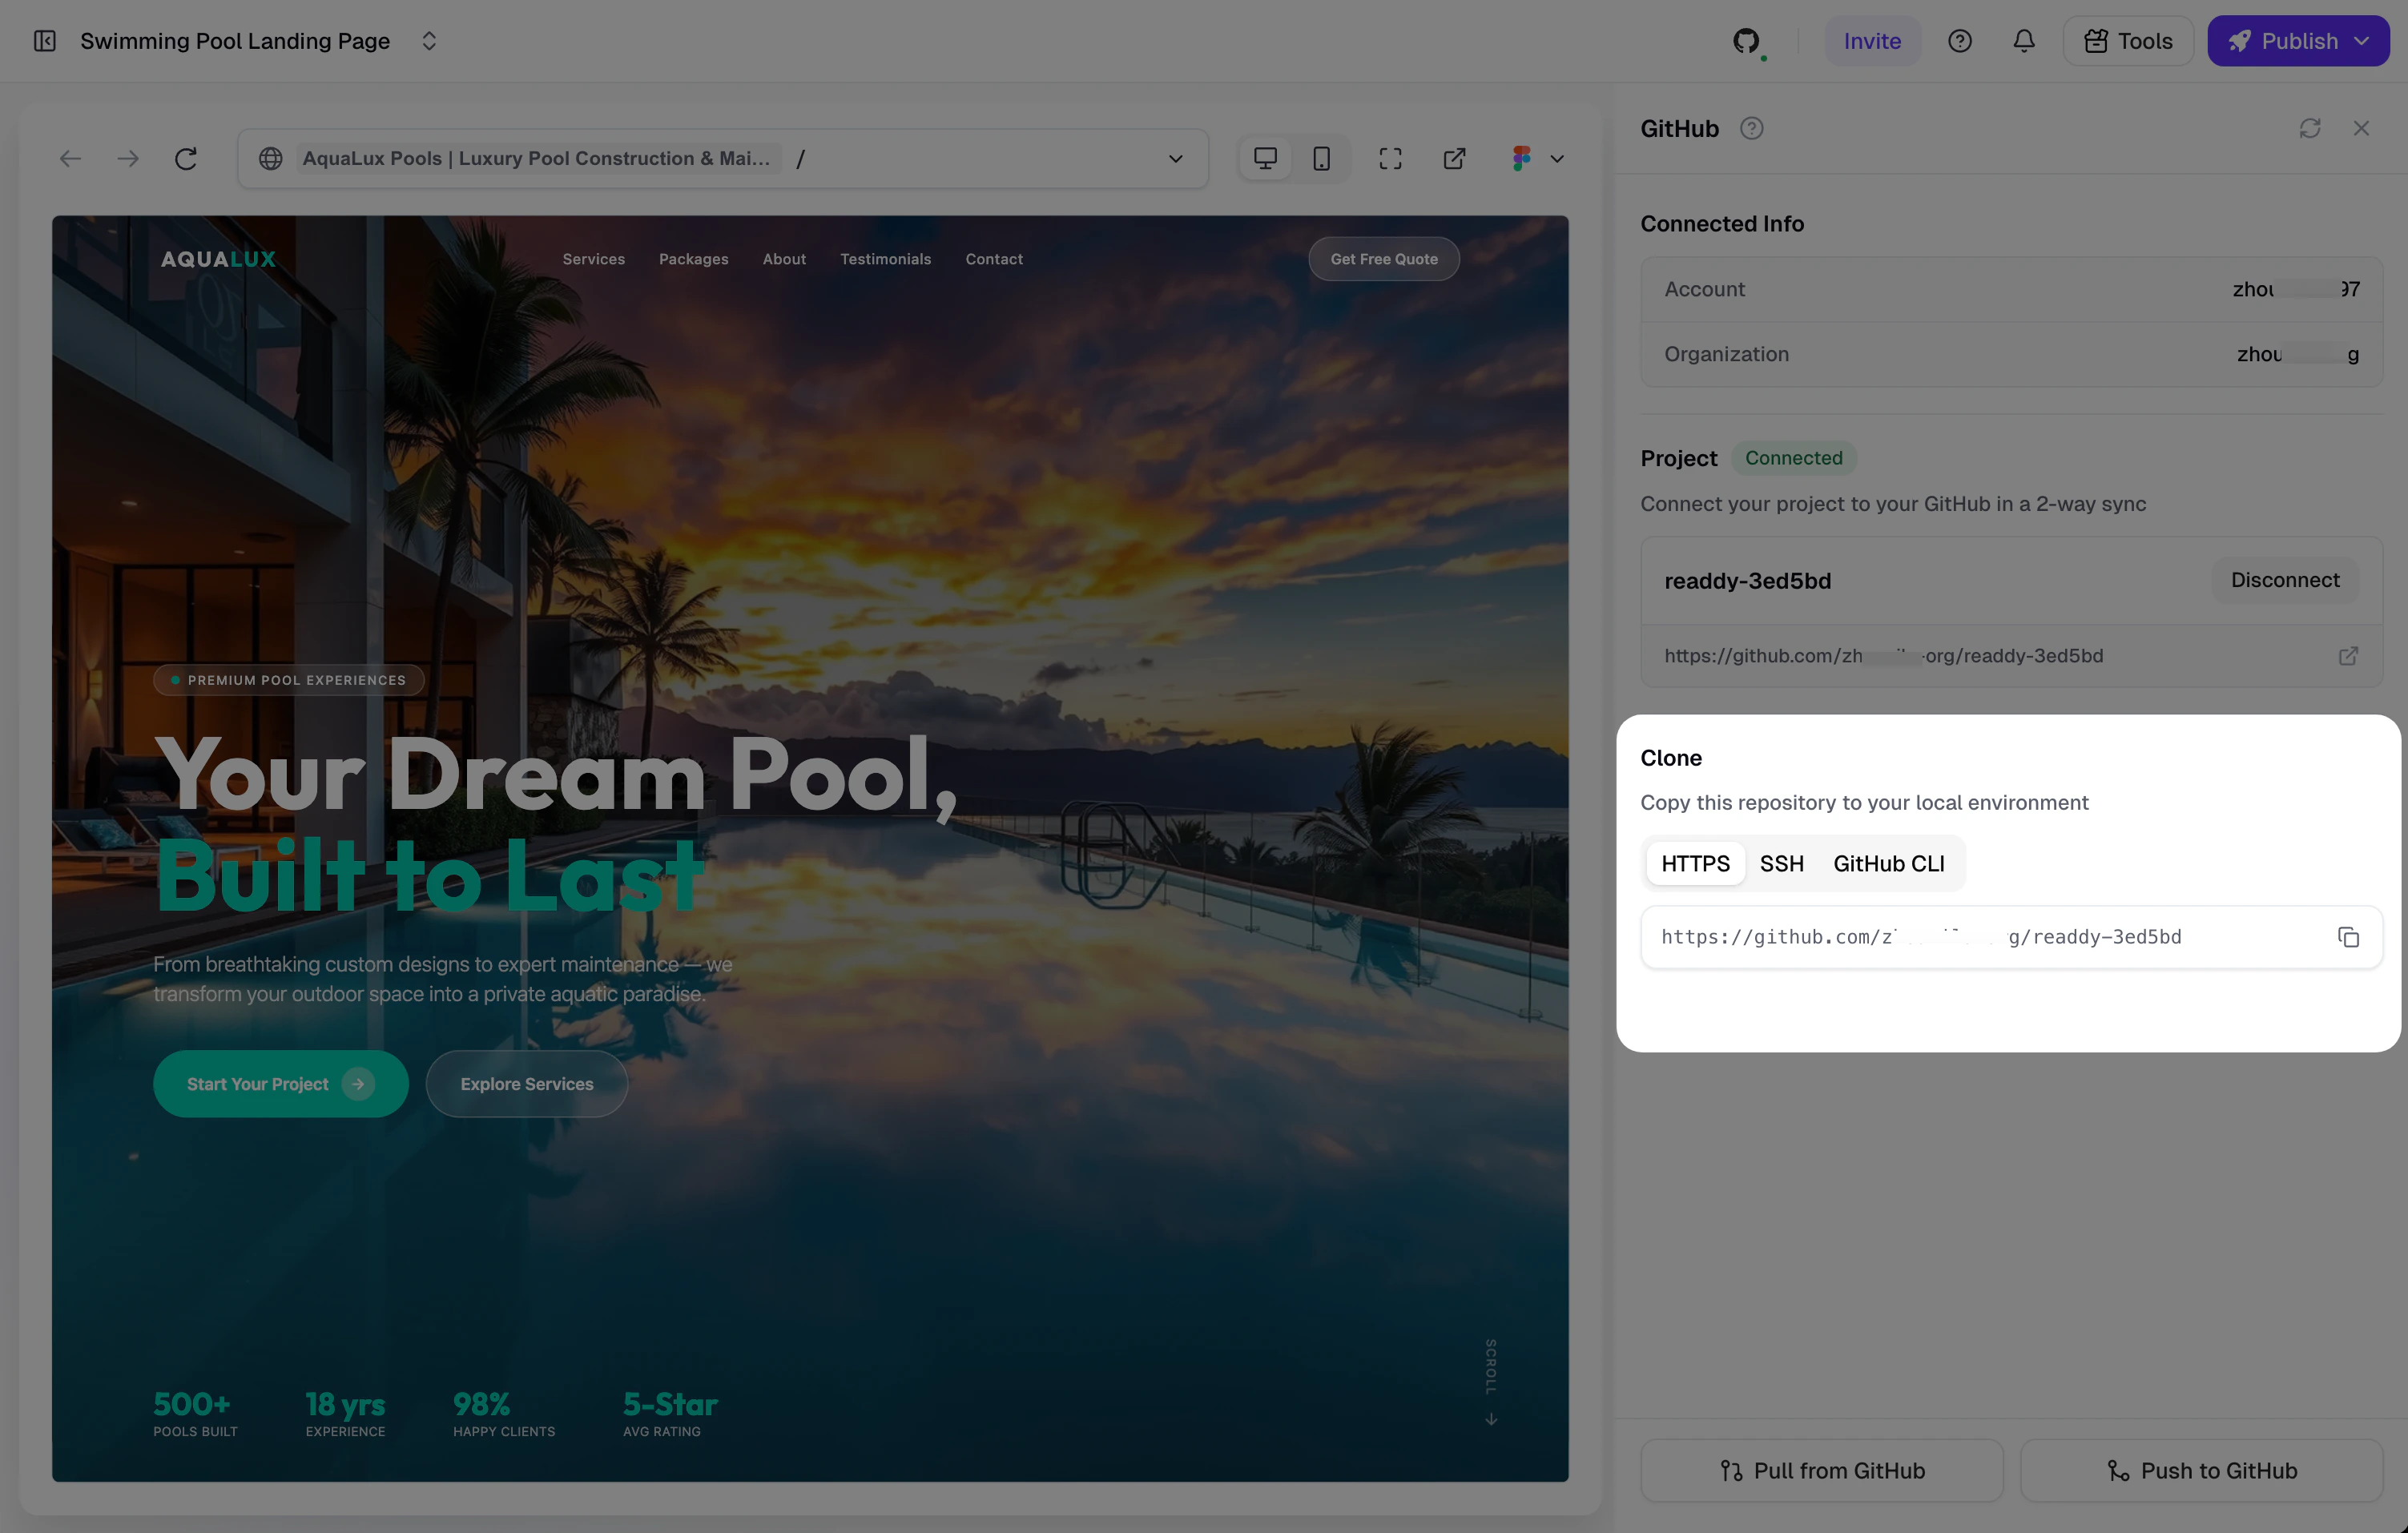Expand the project name switcher
Viewport: 2408px width, 1533px height.
point(429,41)
